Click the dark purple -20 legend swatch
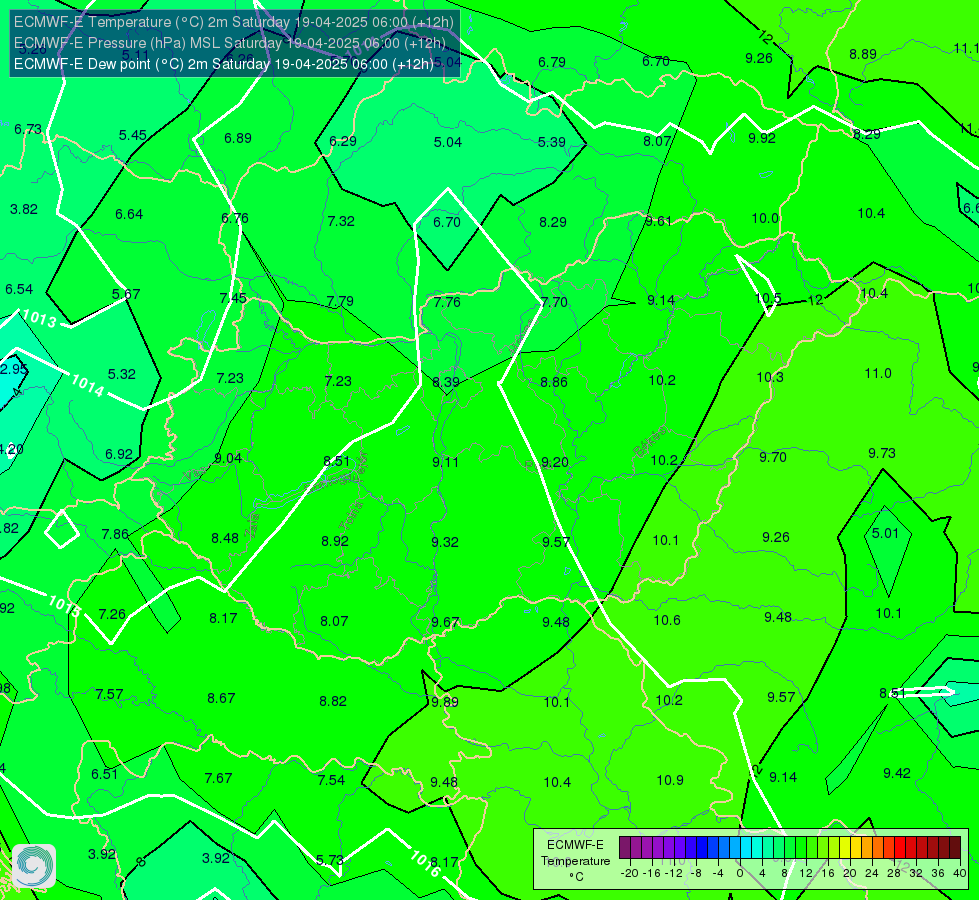979x900 pixels. click(x=624, y=848)
